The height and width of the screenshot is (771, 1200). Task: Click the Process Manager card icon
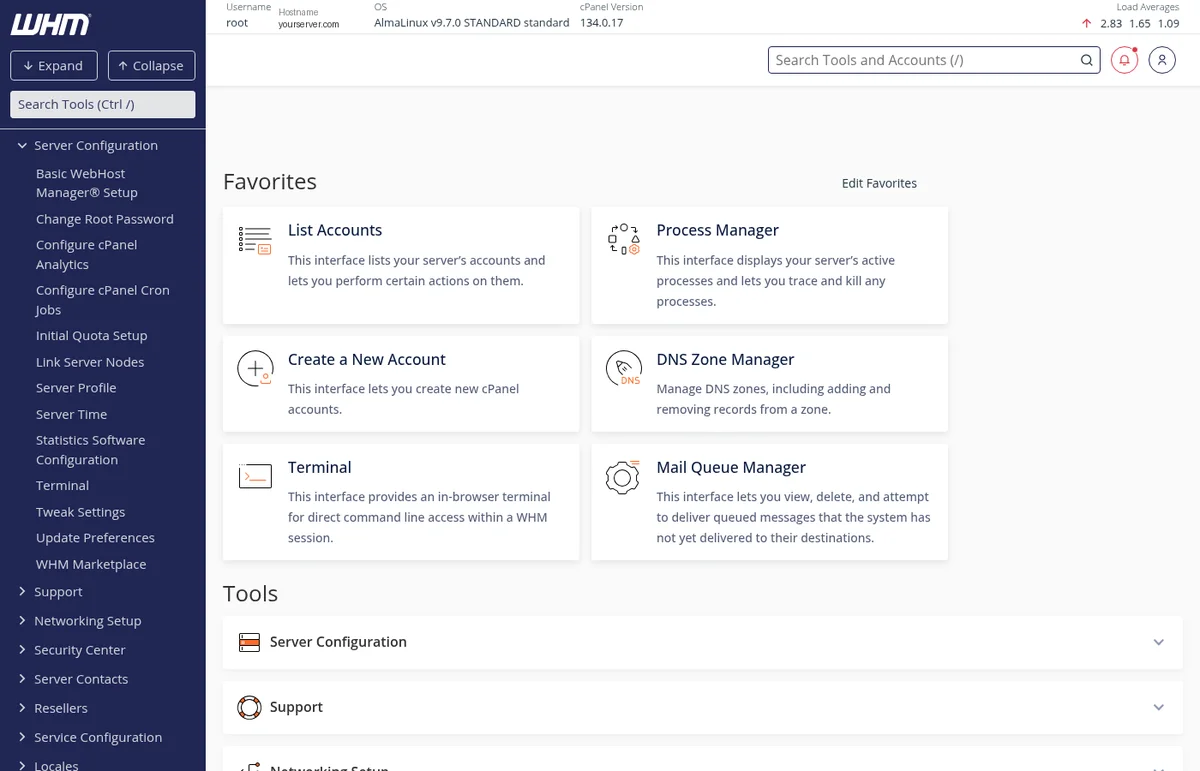pyautogui.click(x=624, y=240)
